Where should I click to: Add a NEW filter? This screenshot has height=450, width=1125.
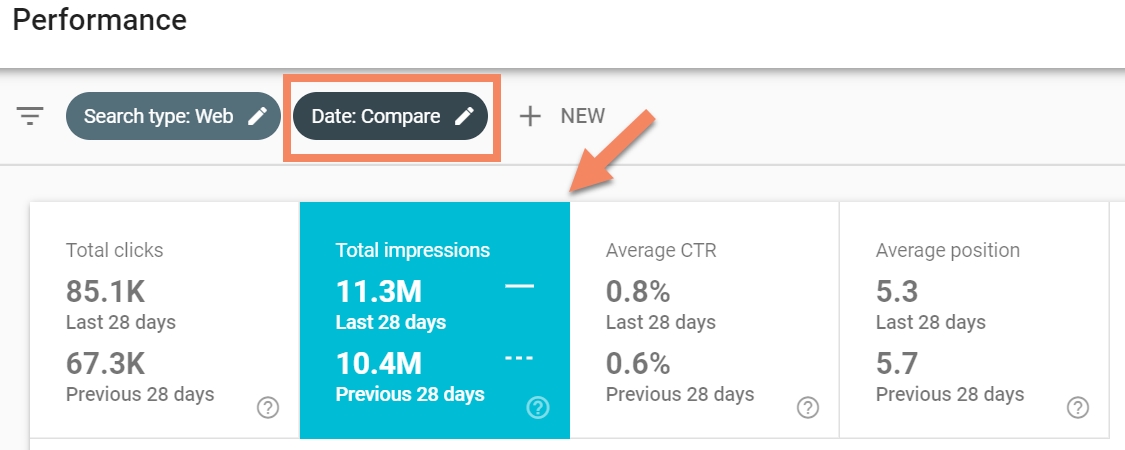(582, 116)
